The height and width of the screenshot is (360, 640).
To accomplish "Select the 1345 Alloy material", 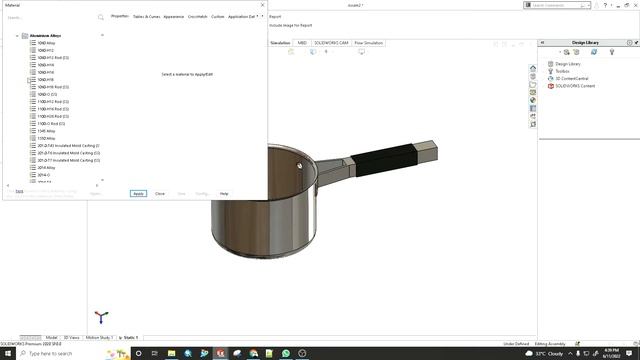I will (x=46, y=131).
